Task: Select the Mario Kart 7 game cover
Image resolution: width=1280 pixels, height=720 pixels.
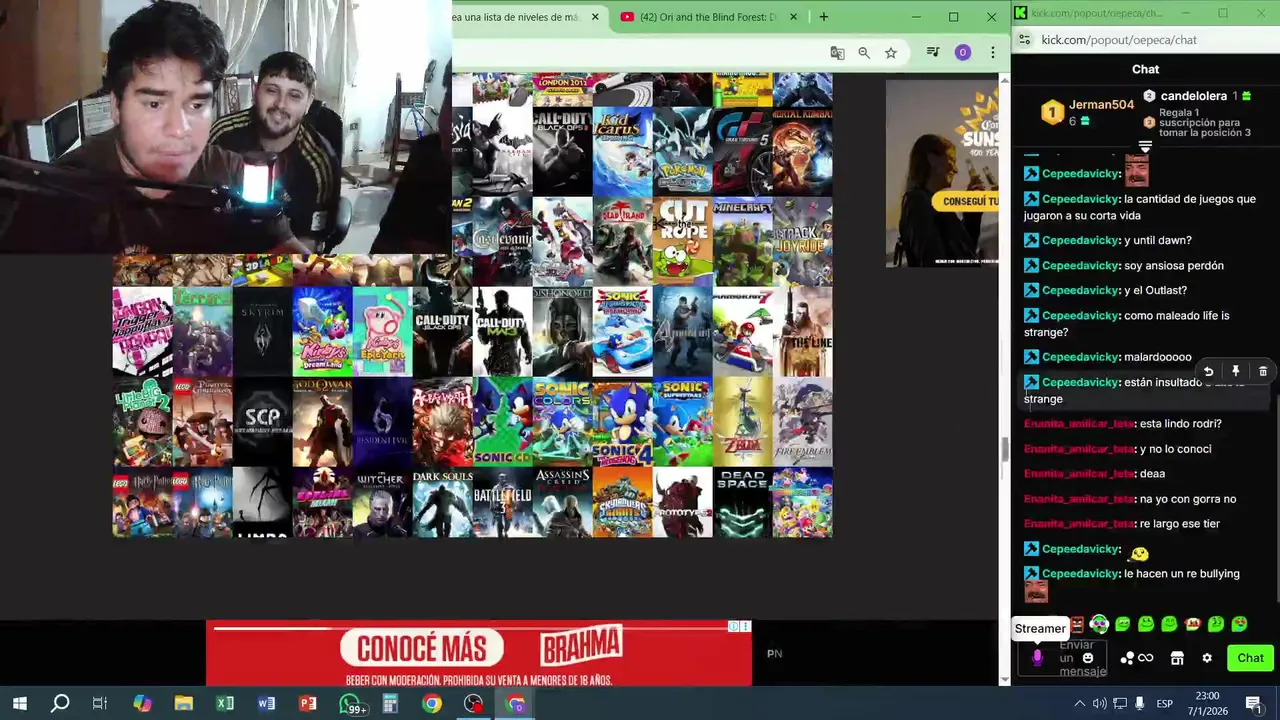Action: pos(742,332)
